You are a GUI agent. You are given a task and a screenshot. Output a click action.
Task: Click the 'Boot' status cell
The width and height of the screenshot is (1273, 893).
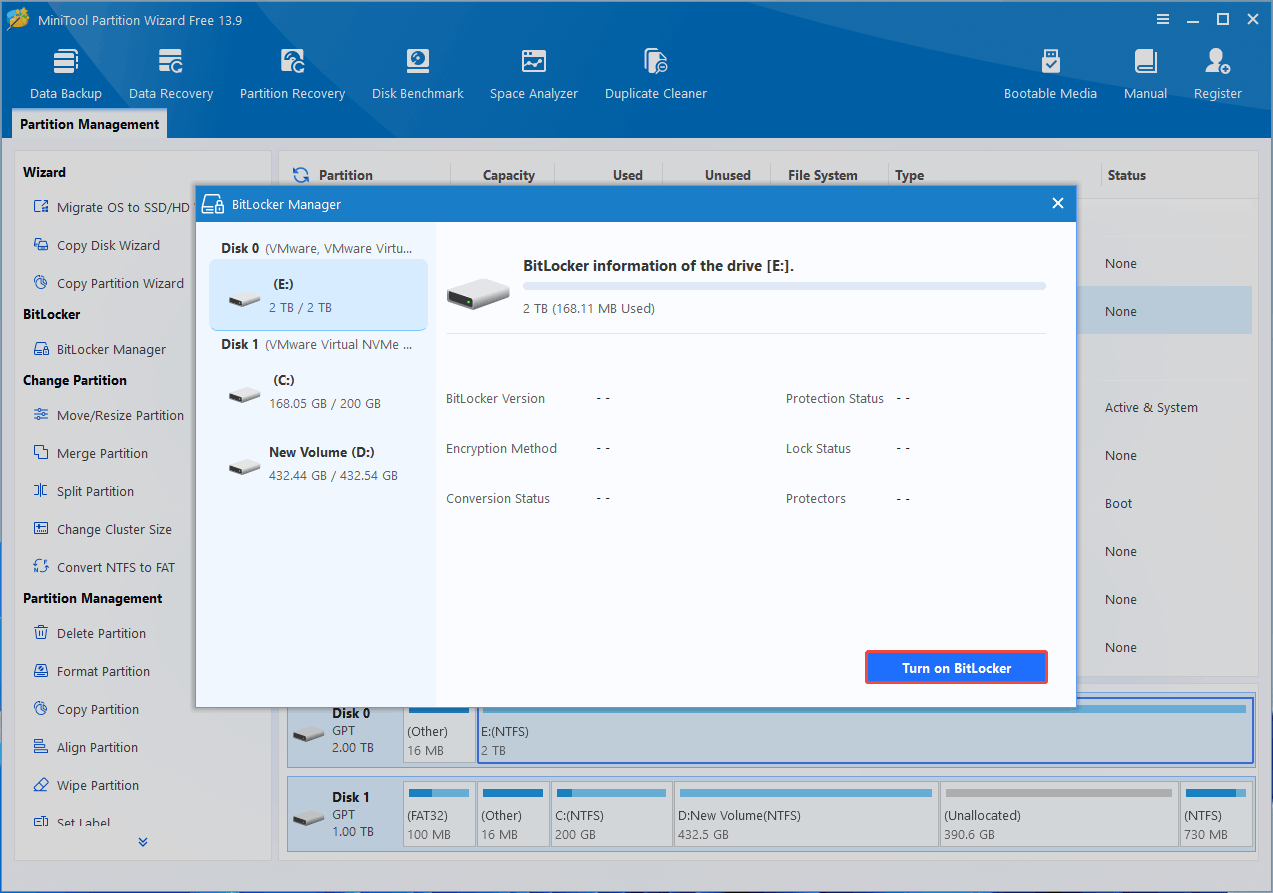pos(1119,503)
